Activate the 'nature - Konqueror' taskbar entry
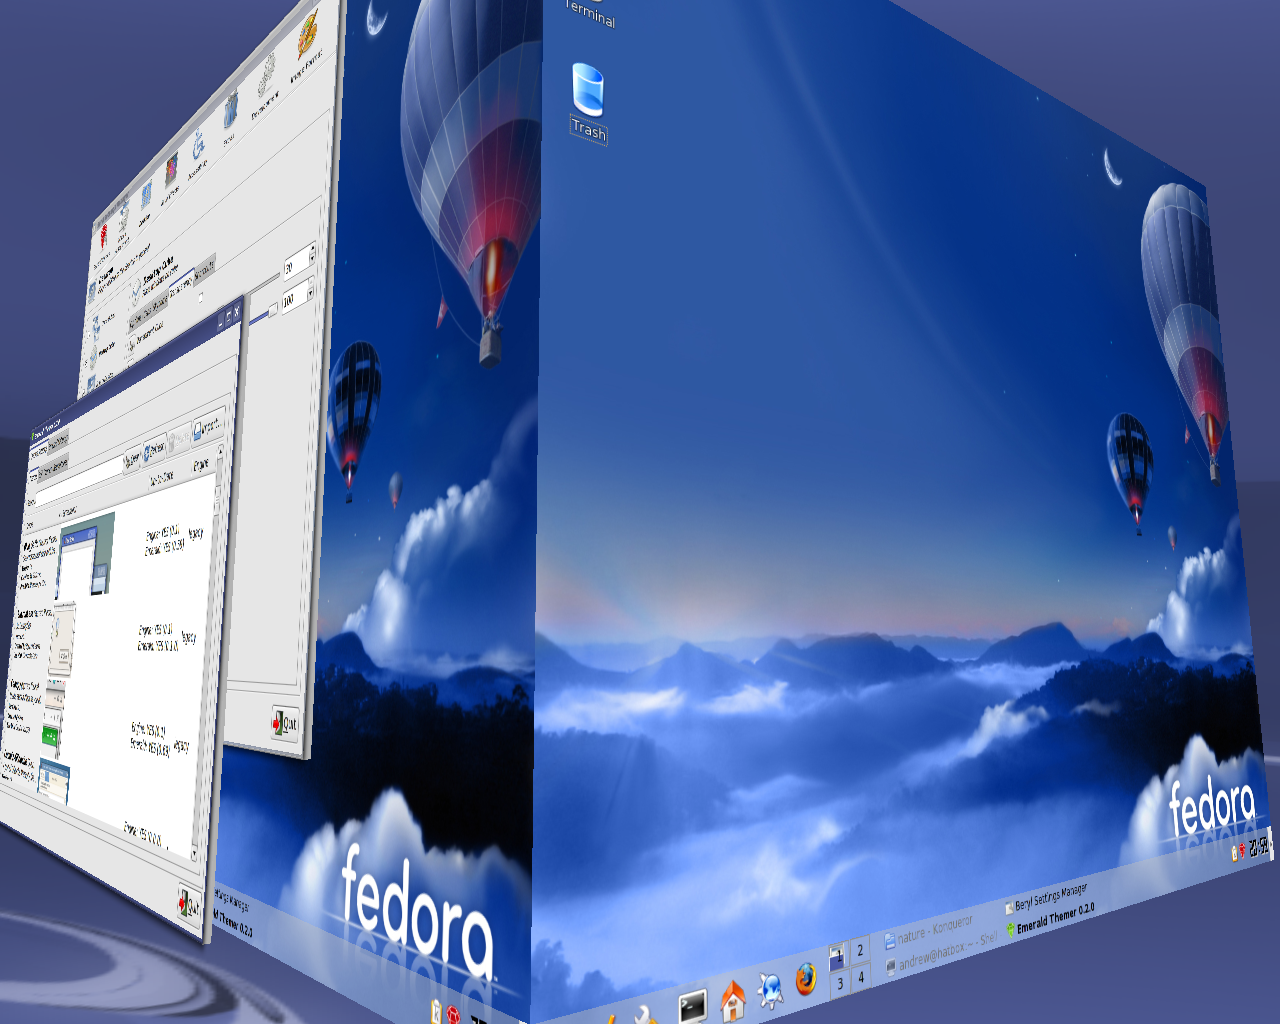Viewport: 1280px width, 1024px height. 929,930
